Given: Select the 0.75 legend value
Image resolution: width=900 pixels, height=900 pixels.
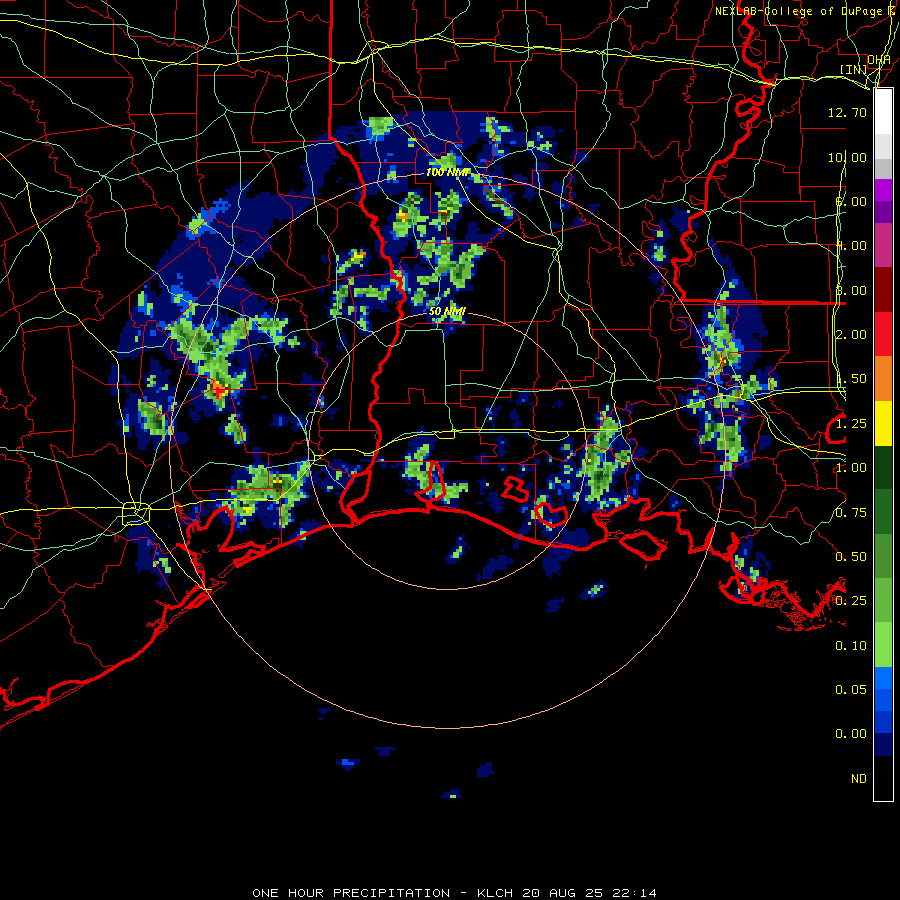Looking at the screenshot, I should click(x=851, y=513).
